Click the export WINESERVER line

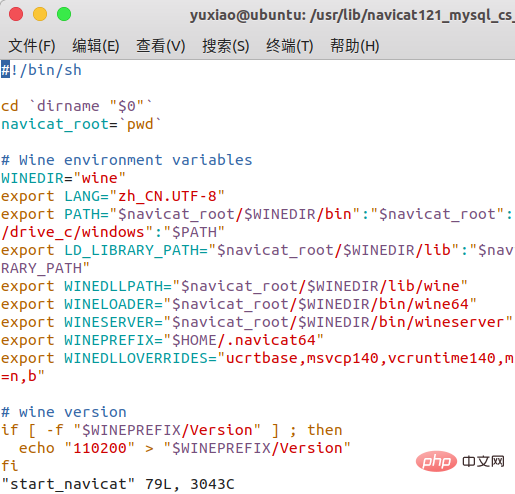(x=257, y=322)
